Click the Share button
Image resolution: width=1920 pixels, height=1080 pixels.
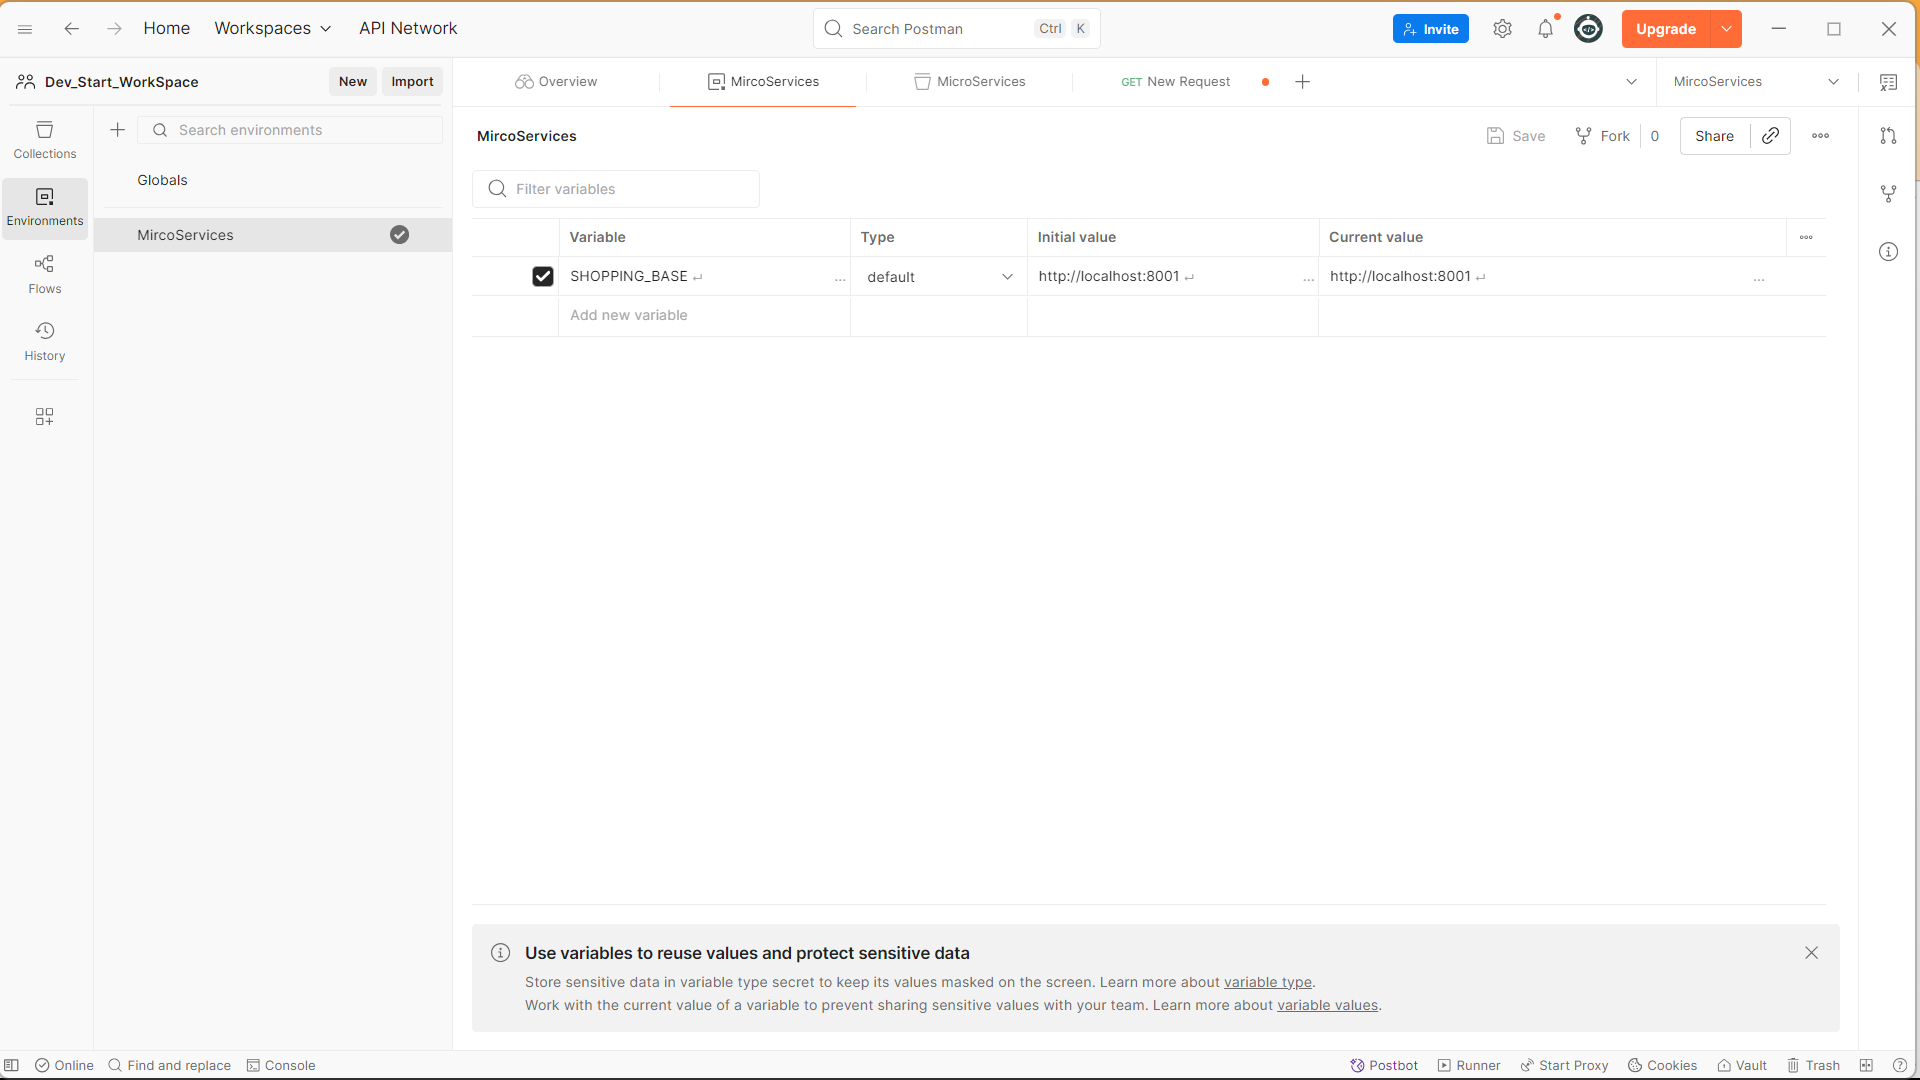pos(1714,136)
